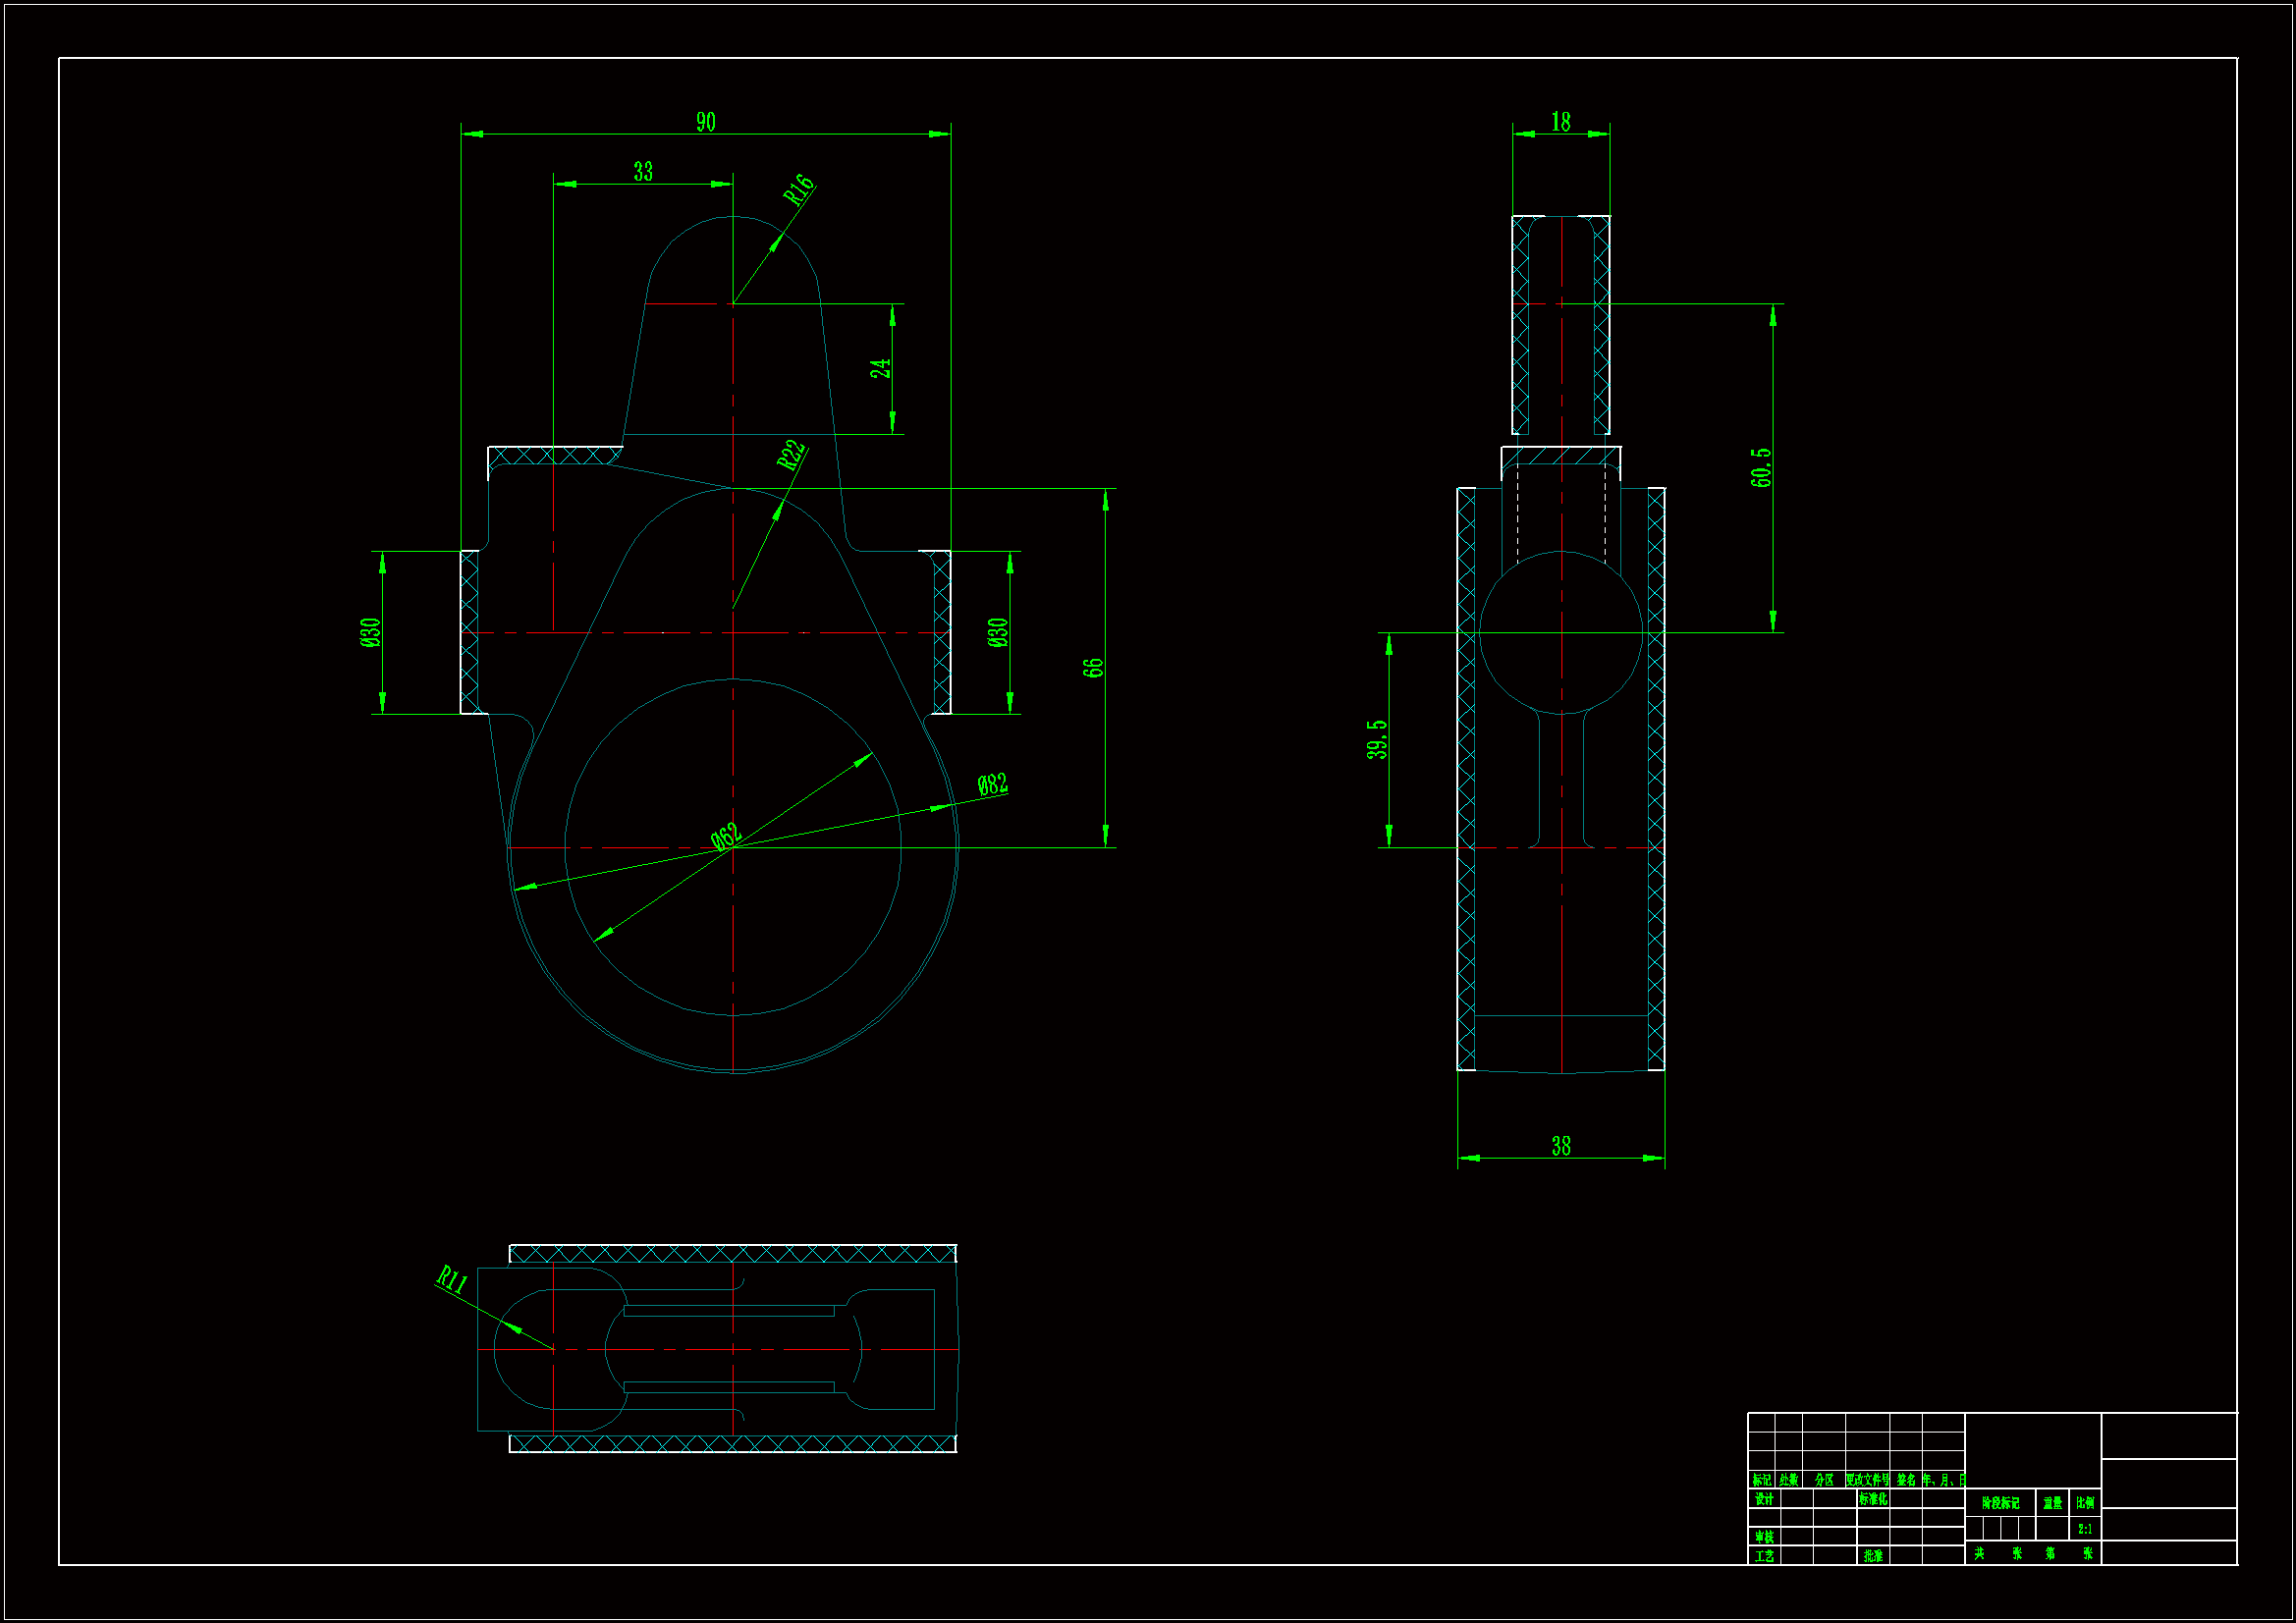Click the 阶段标记 title block cell
This screenshot has width=2296, height=1623.
pyautogui.click(x=2000, y=1503)
